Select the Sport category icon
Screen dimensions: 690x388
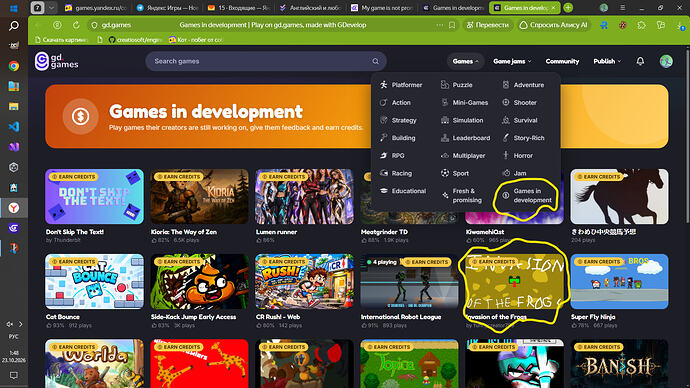[445, 173]
